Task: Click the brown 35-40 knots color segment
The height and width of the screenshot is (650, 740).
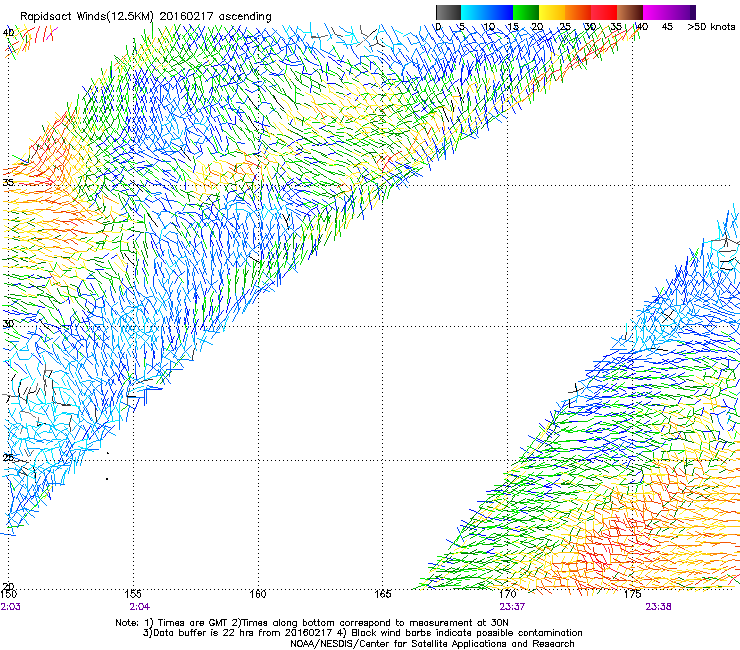Action: point(630,12)
